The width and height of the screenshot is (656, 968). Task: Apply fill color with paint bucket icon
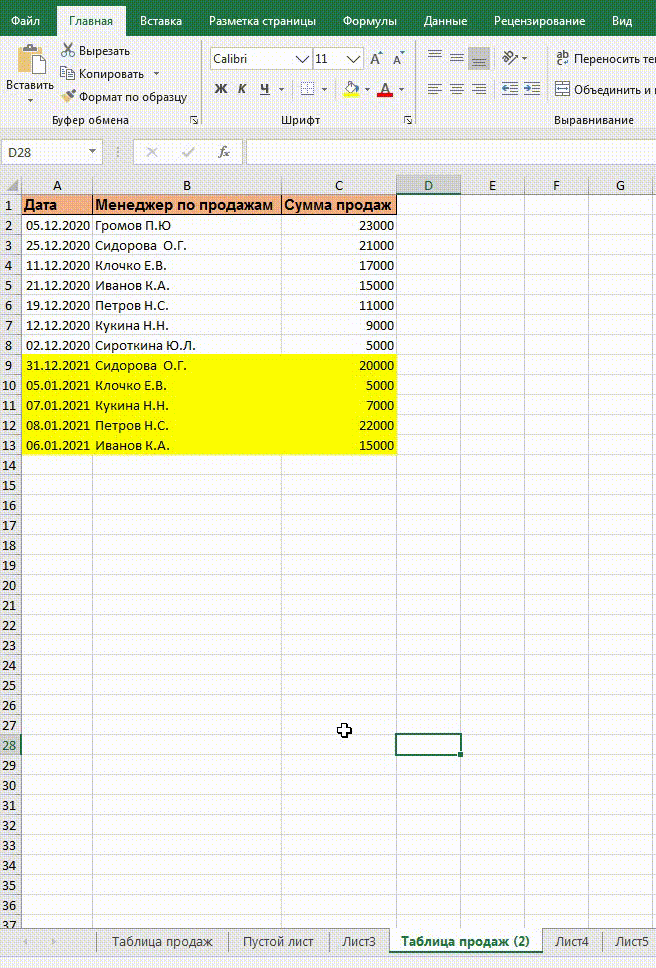coord(352,89)
